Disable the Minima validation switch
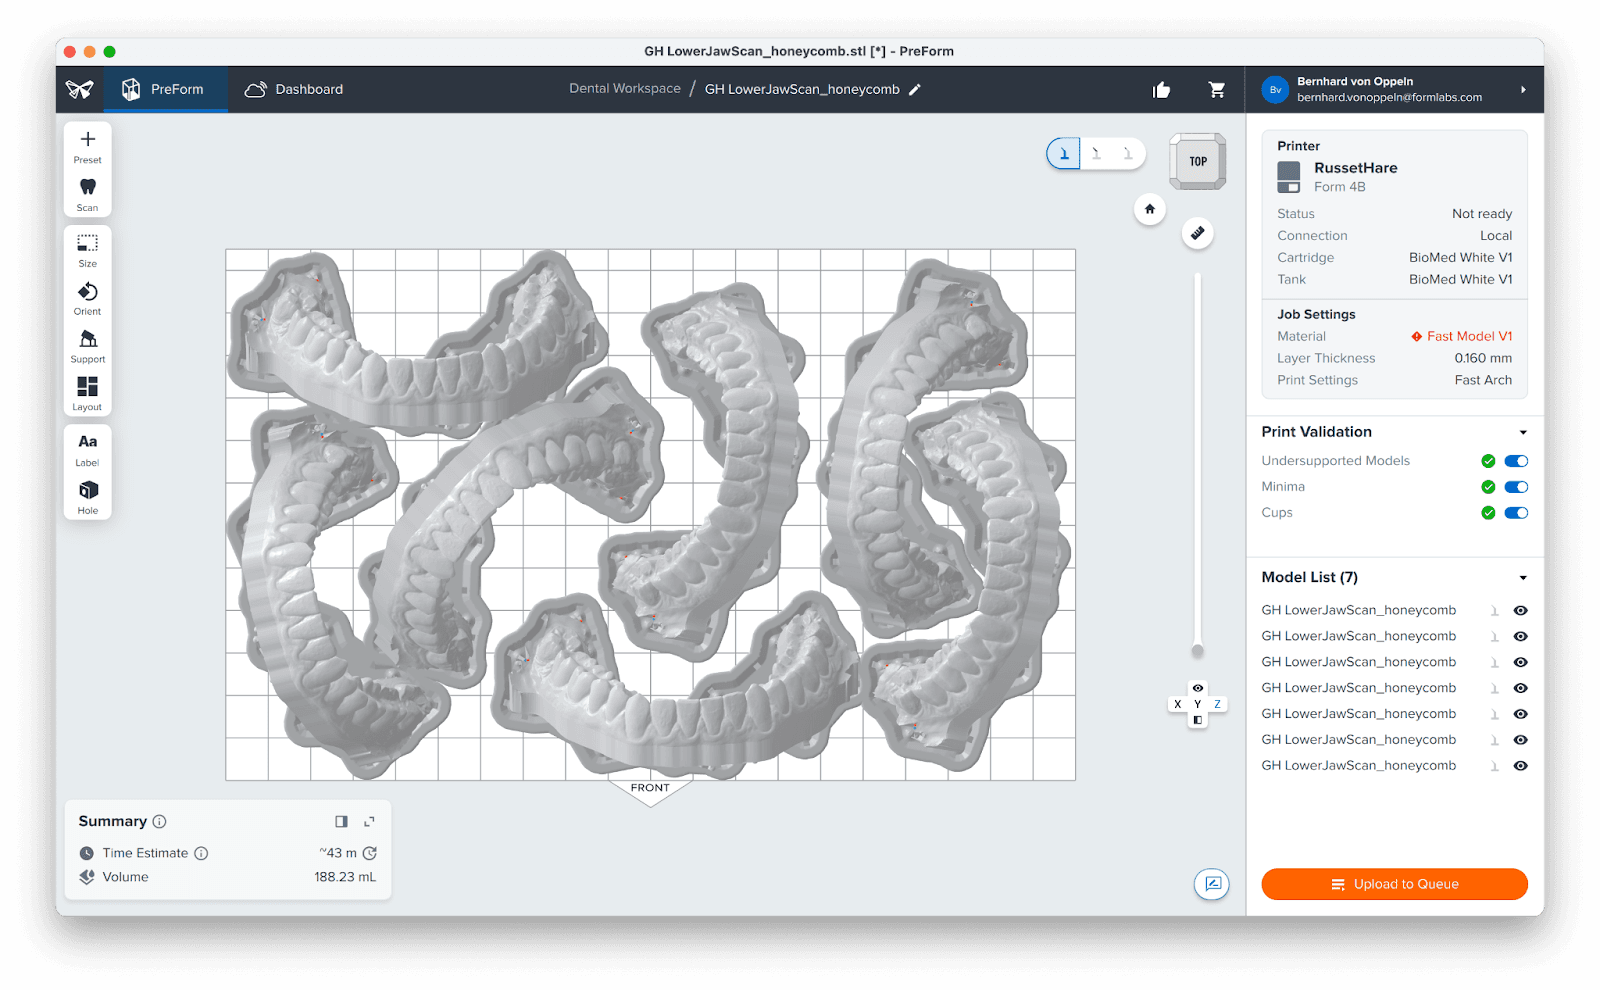This screenshot has width=1600, height=990. (x=1516, y=487)
